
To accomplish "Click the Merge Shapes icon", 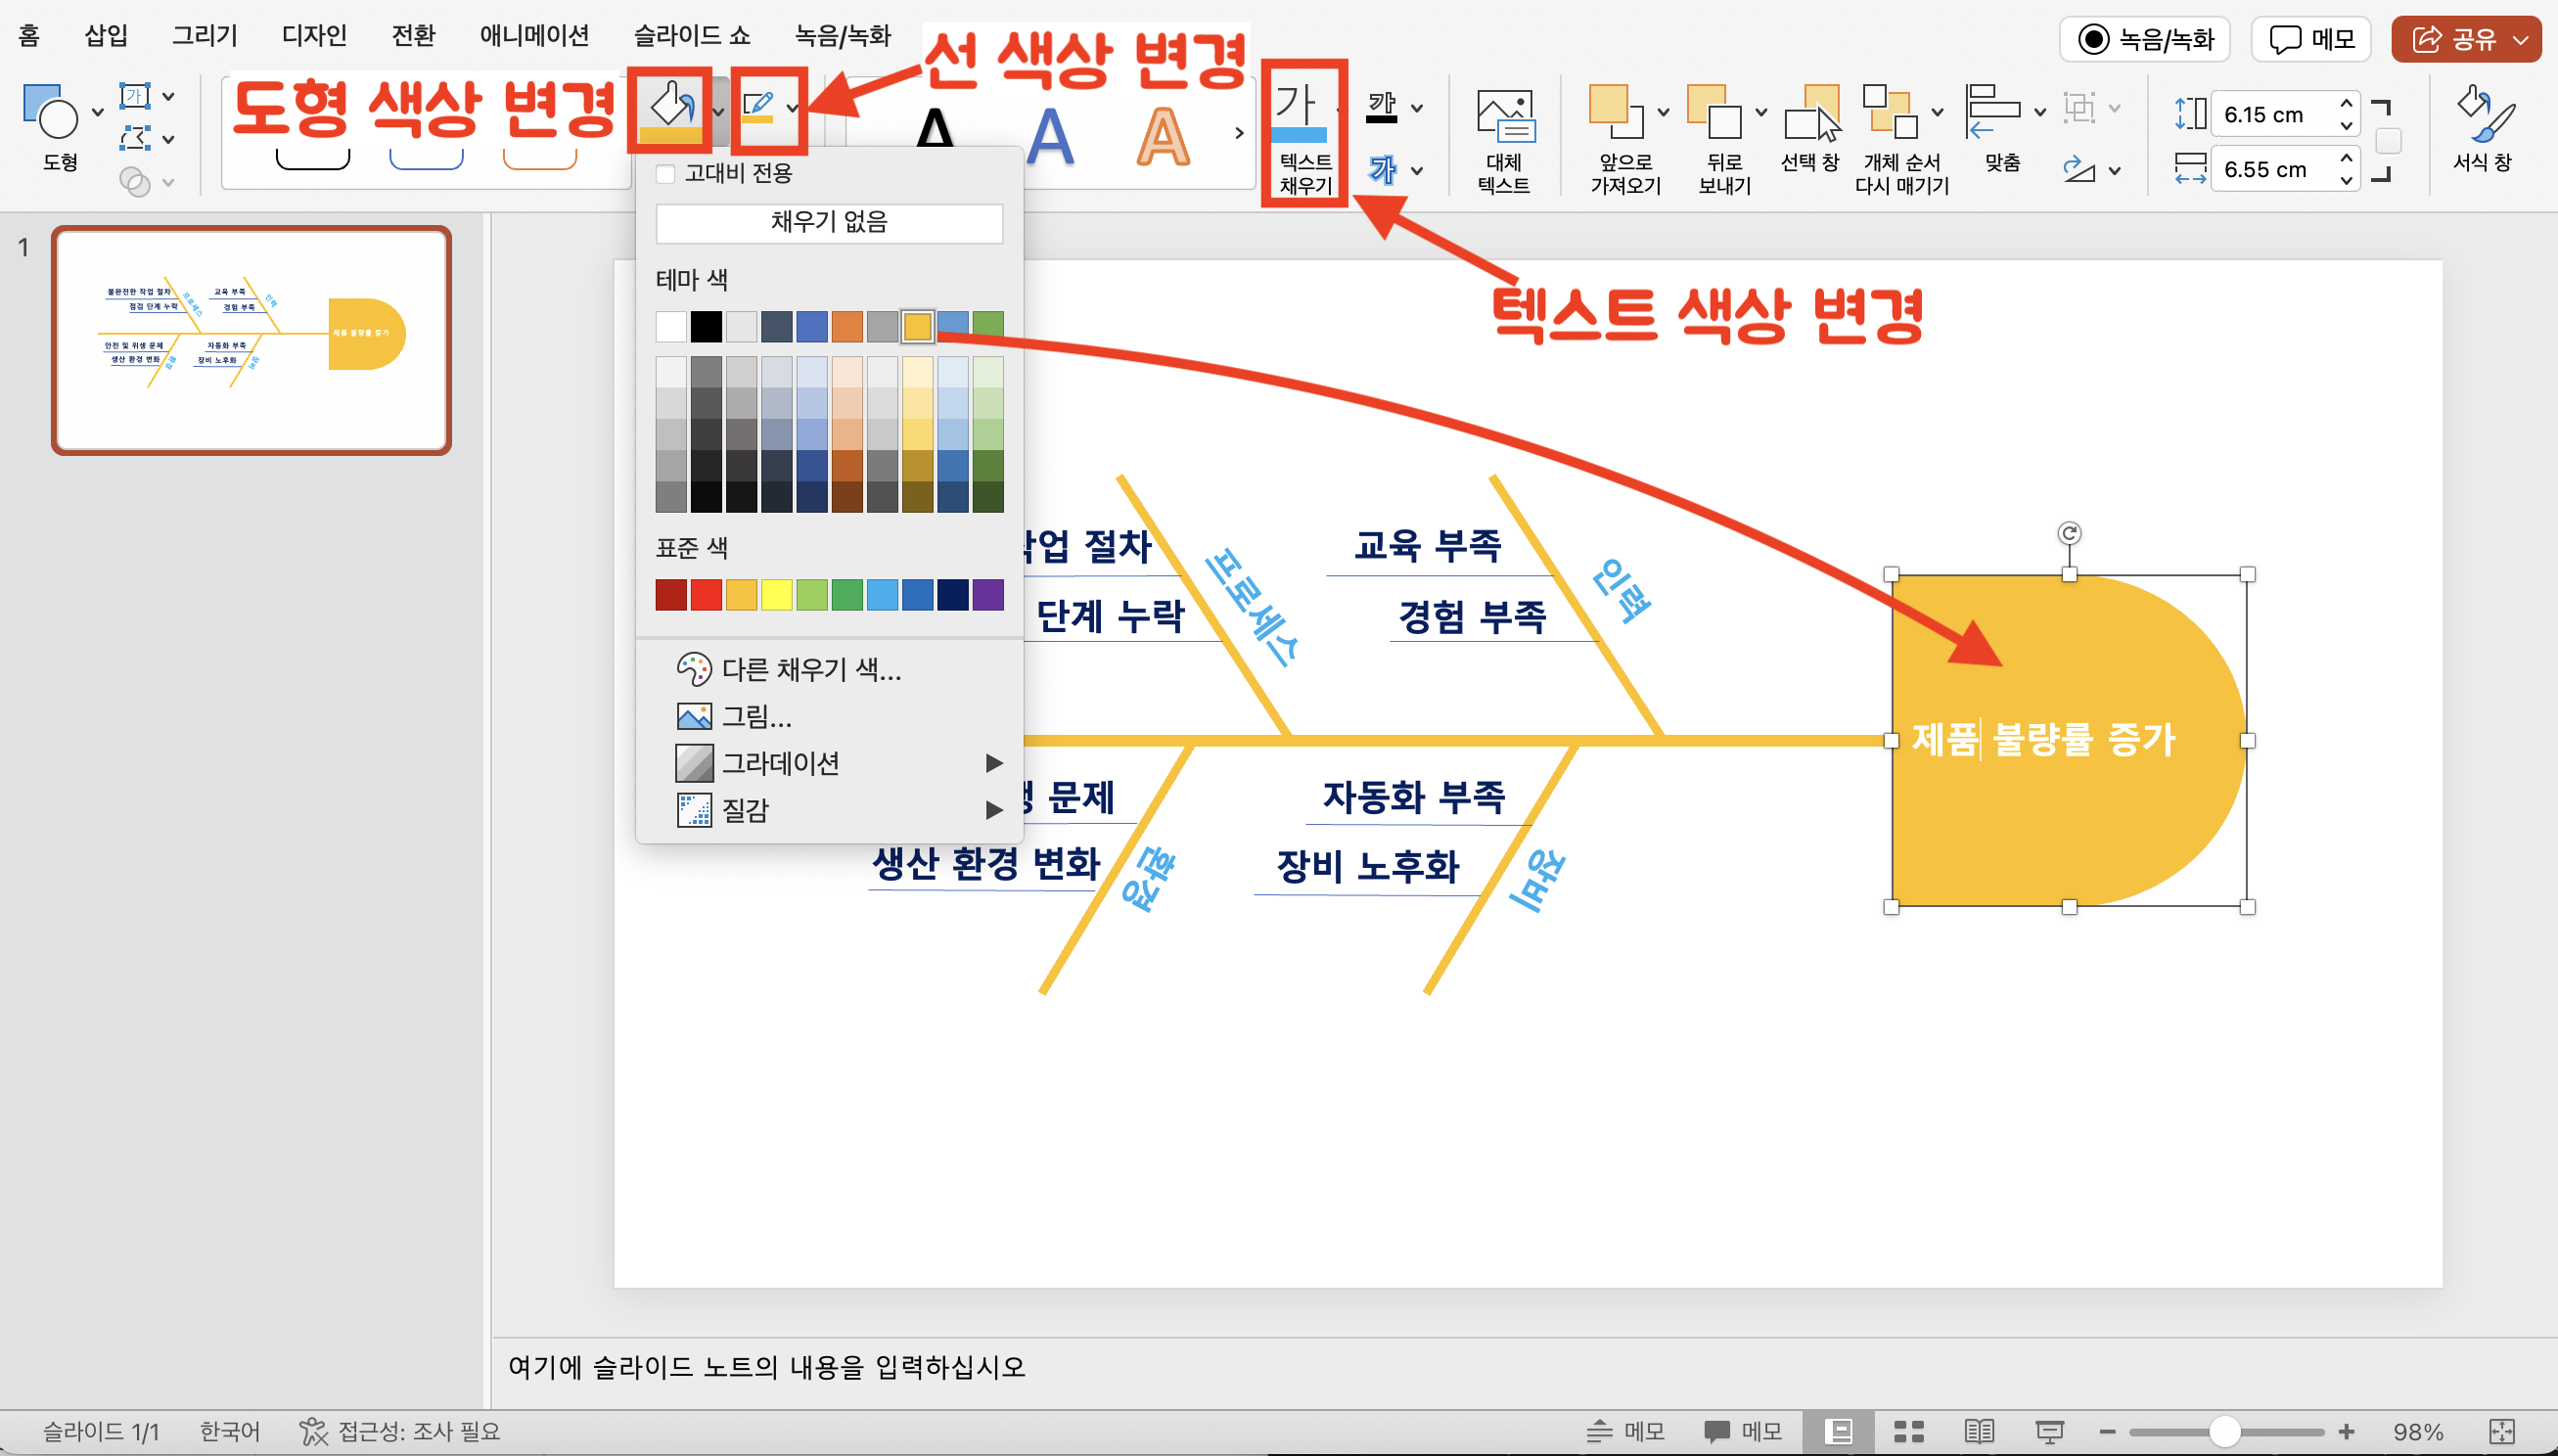I will [x=134, y=181].
